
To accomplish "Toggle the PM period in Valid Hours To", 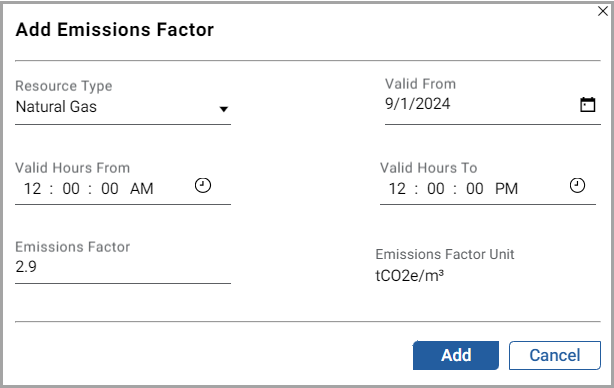I will point(506,189).
